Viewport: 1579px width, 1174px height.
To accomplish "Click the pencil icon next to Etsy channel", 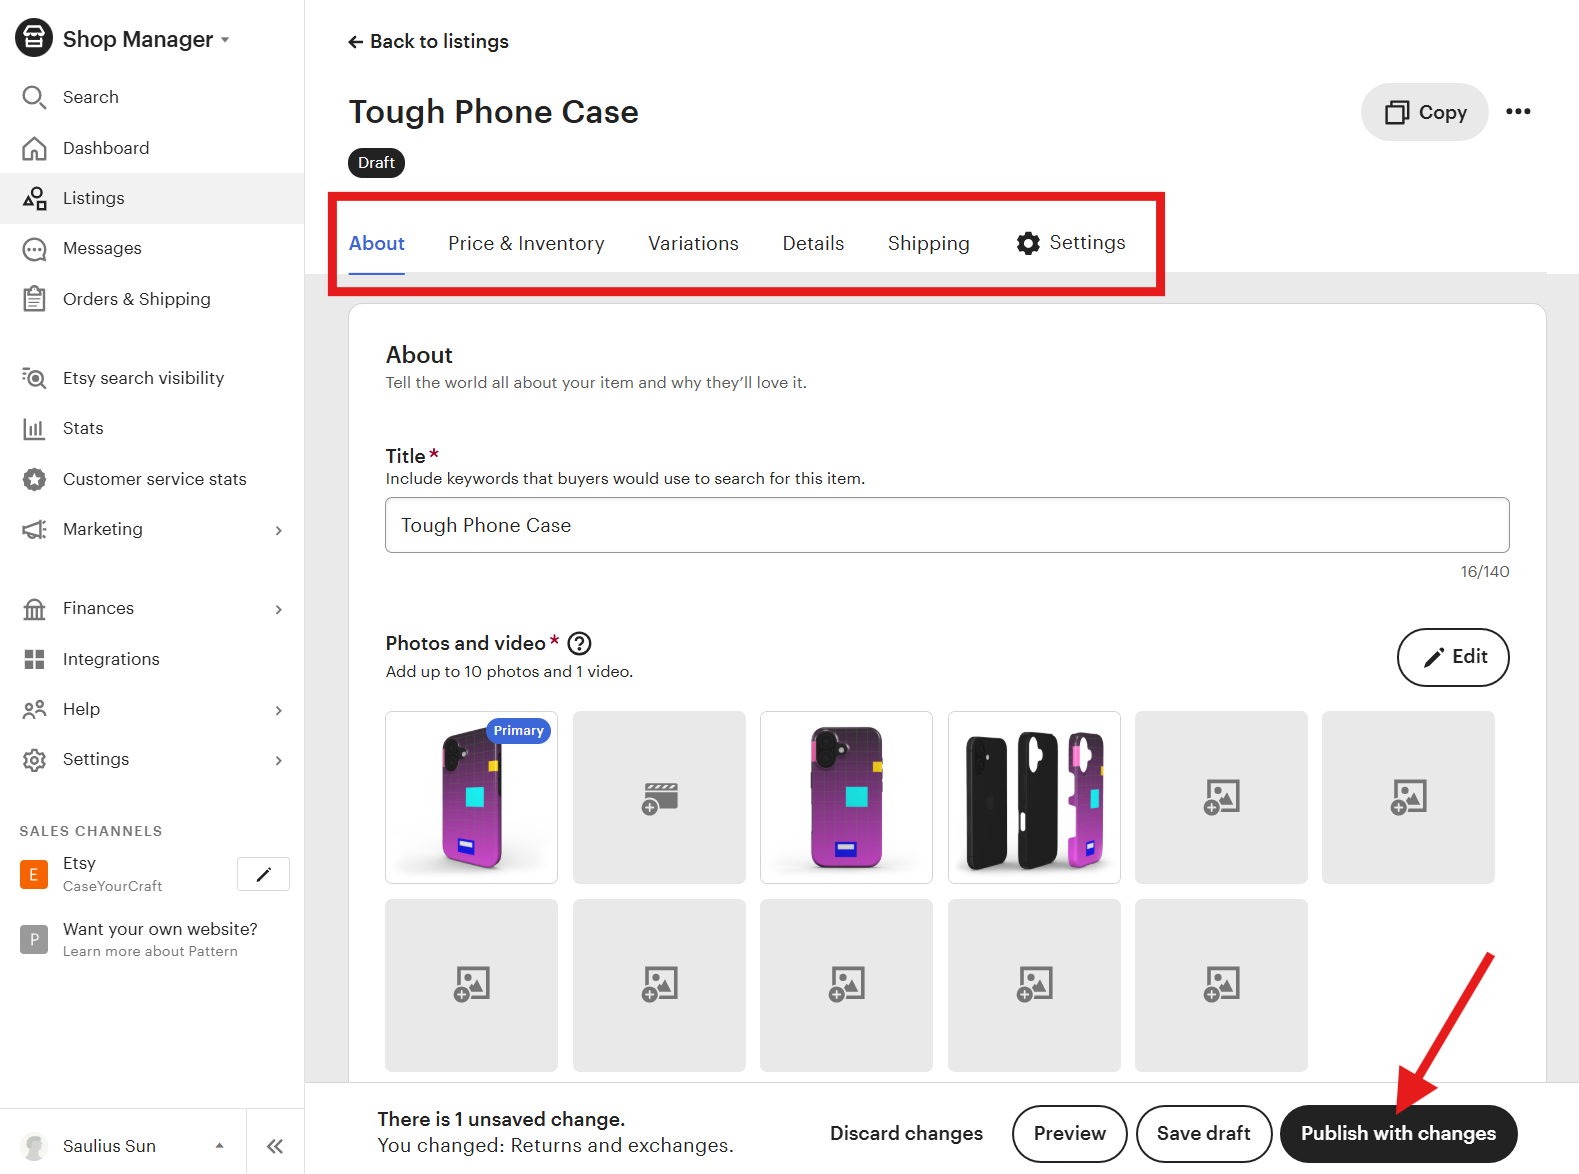I will click(263, 874).
